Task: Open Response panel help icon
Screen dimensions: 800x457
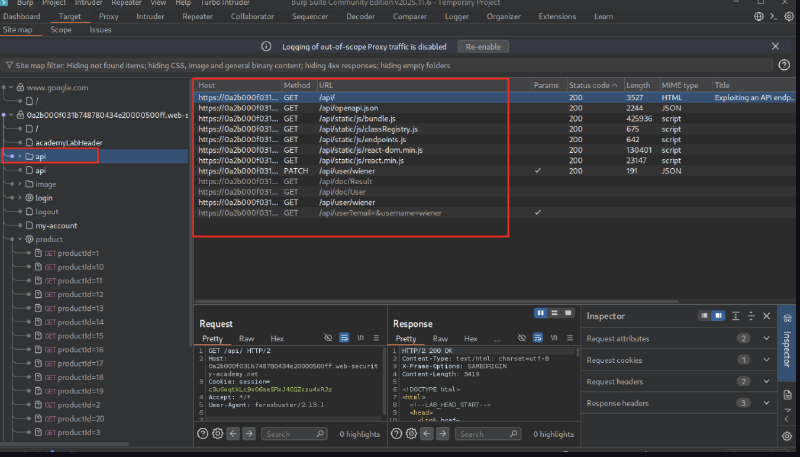Action: (x=396, y=434)
